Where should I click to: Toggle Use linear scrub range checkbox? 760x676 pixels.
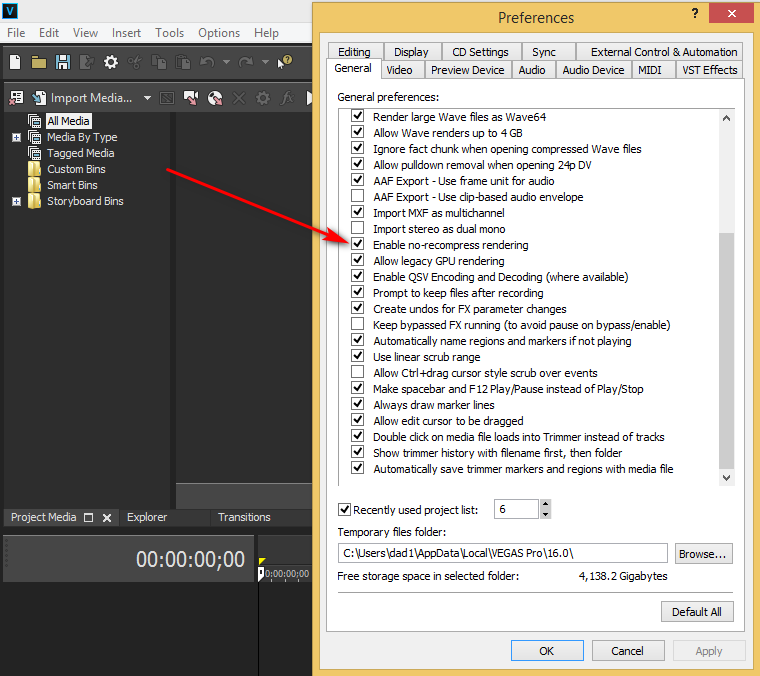357,355
